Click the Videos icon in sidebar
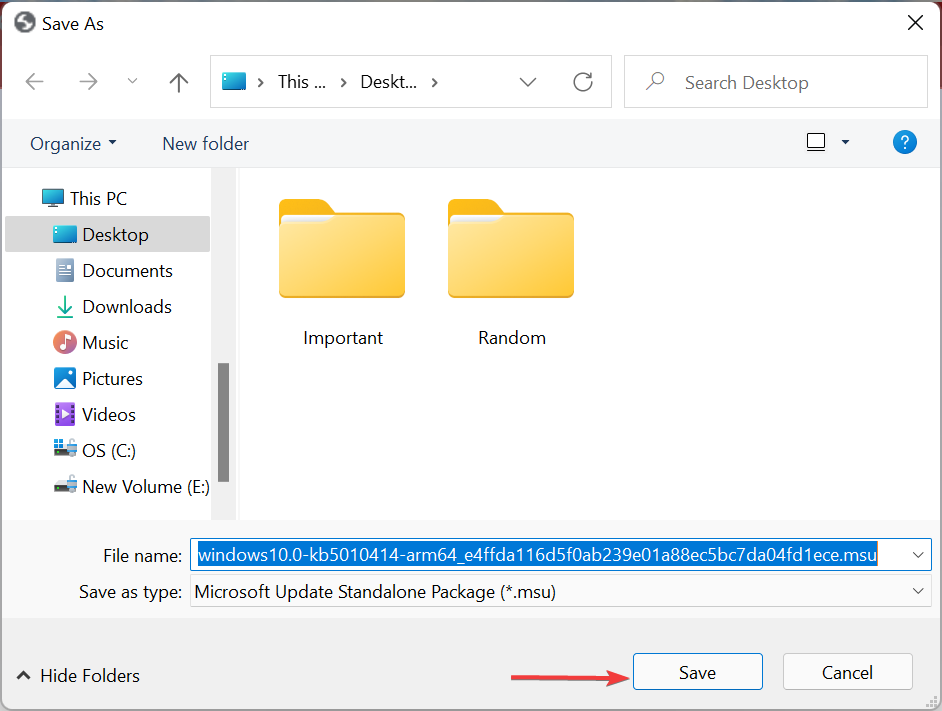Viewport: 942px width, 711px height. coord(65,415)
